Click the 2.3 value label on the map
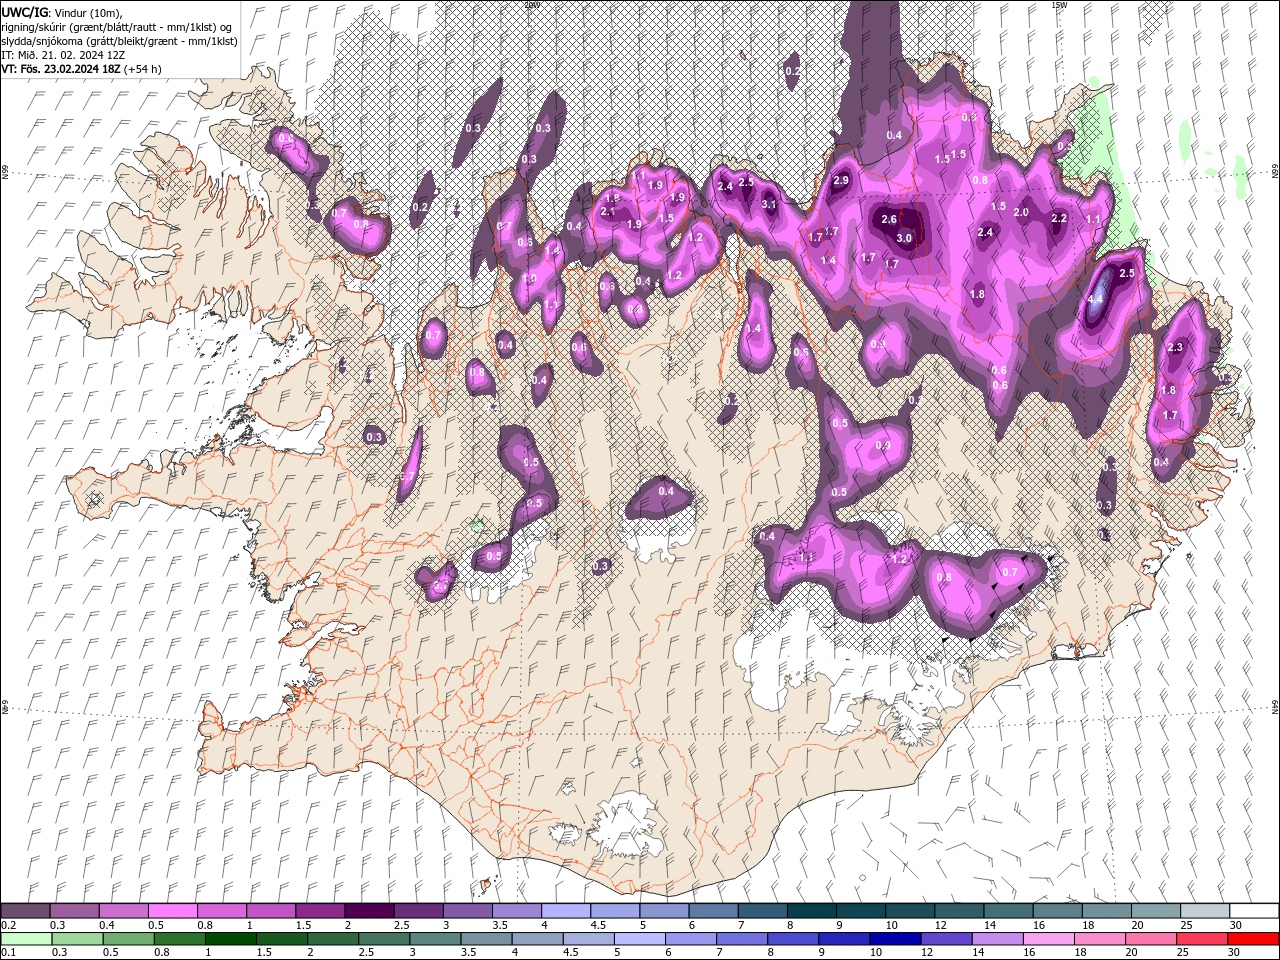Screen dimensions: 1280x960 (x=1175, y=347)
